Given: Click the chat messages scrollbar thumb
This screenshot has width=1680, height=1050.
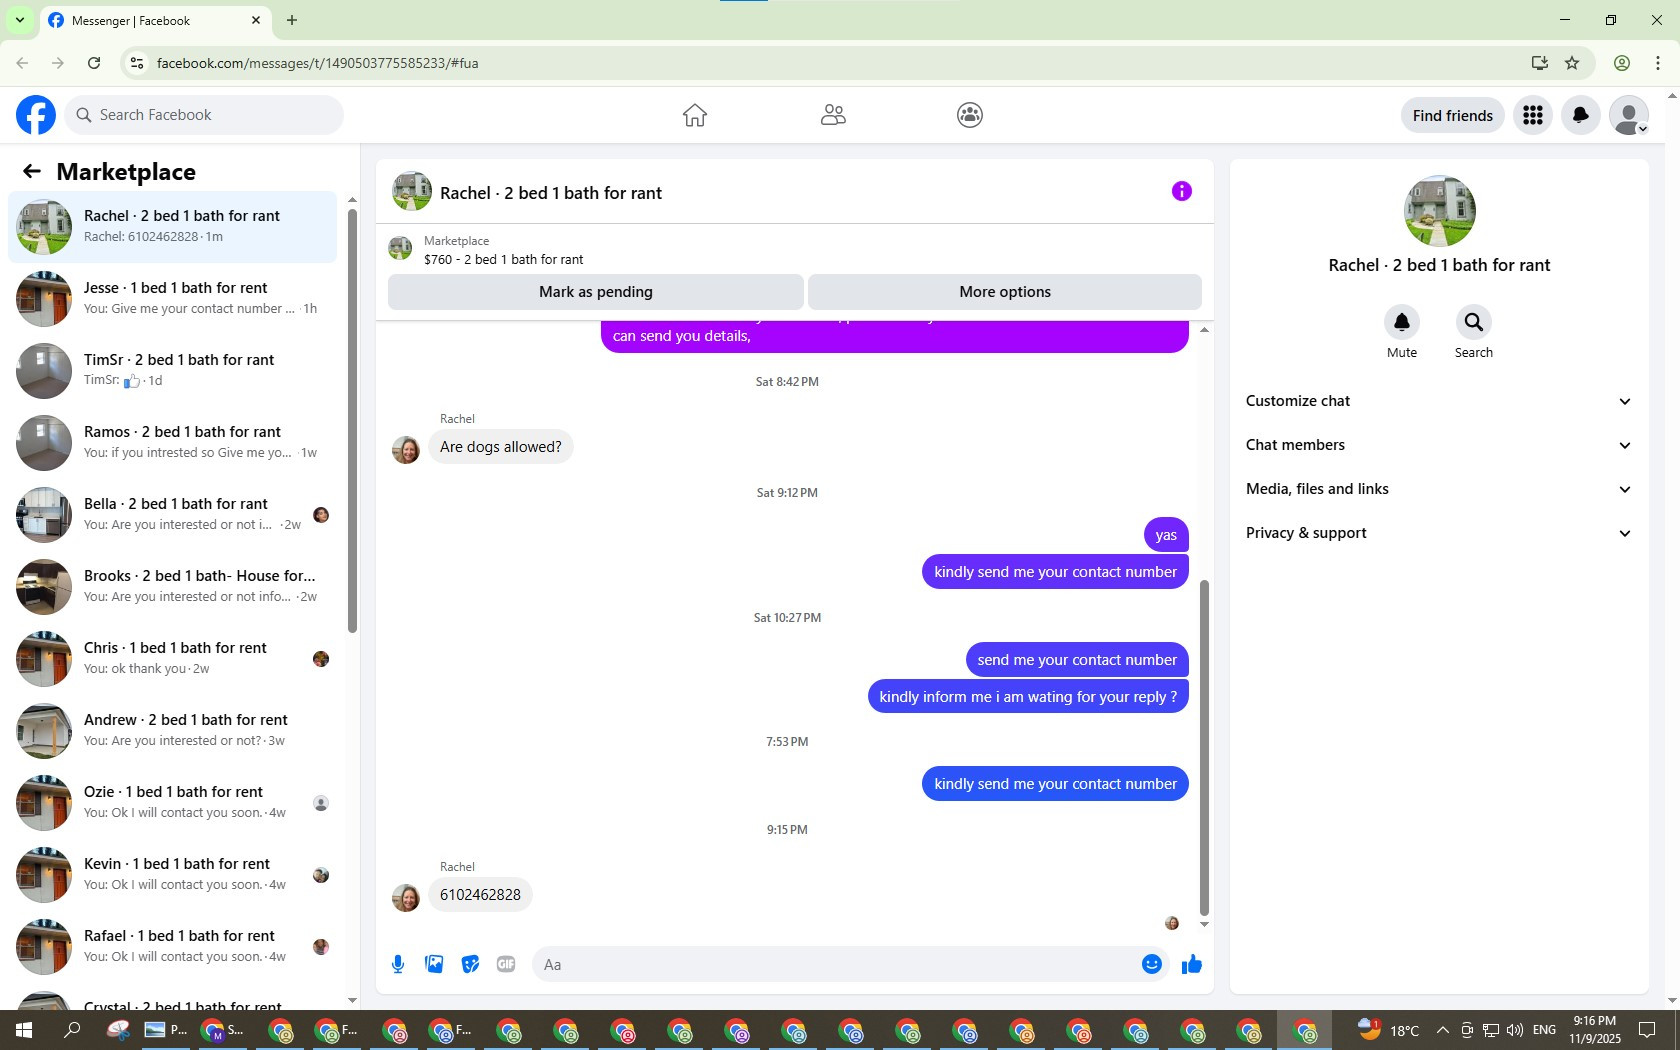Looking at the screenshot, I should click(x=1204, y=748).
